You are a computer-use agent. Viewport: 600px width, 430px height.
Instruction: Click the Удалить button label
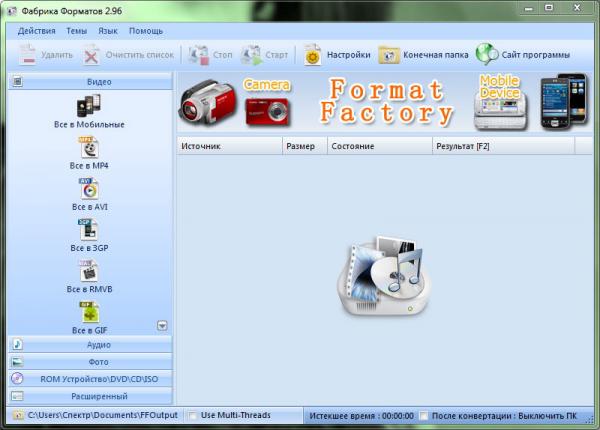[57, 55]
